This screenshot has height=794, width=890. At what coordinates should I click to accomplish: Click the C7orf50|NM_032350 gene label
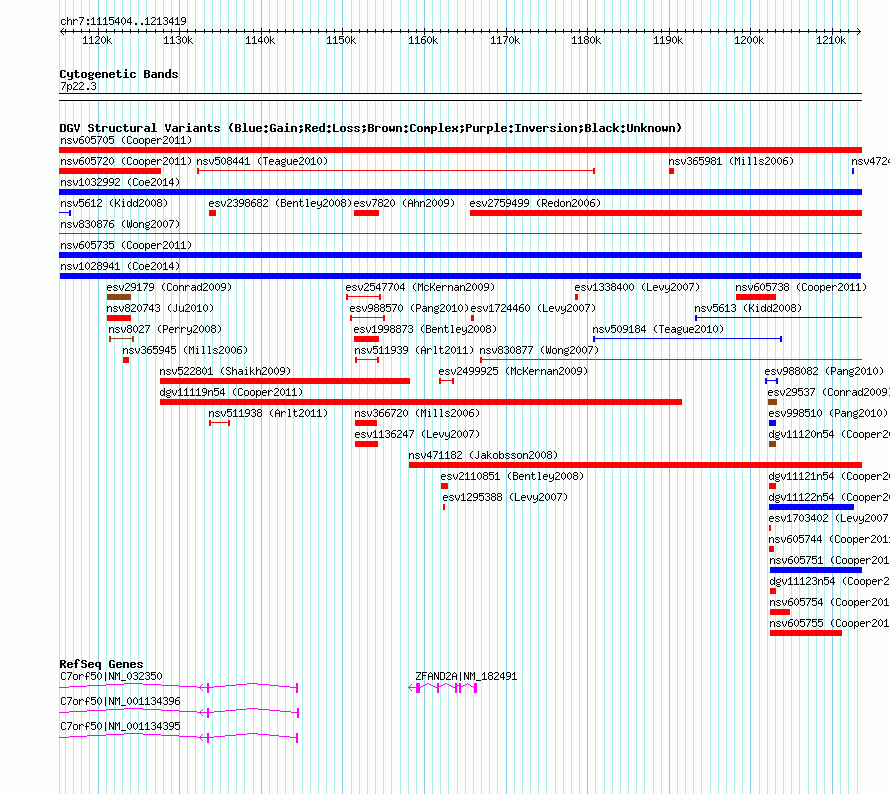111,677
